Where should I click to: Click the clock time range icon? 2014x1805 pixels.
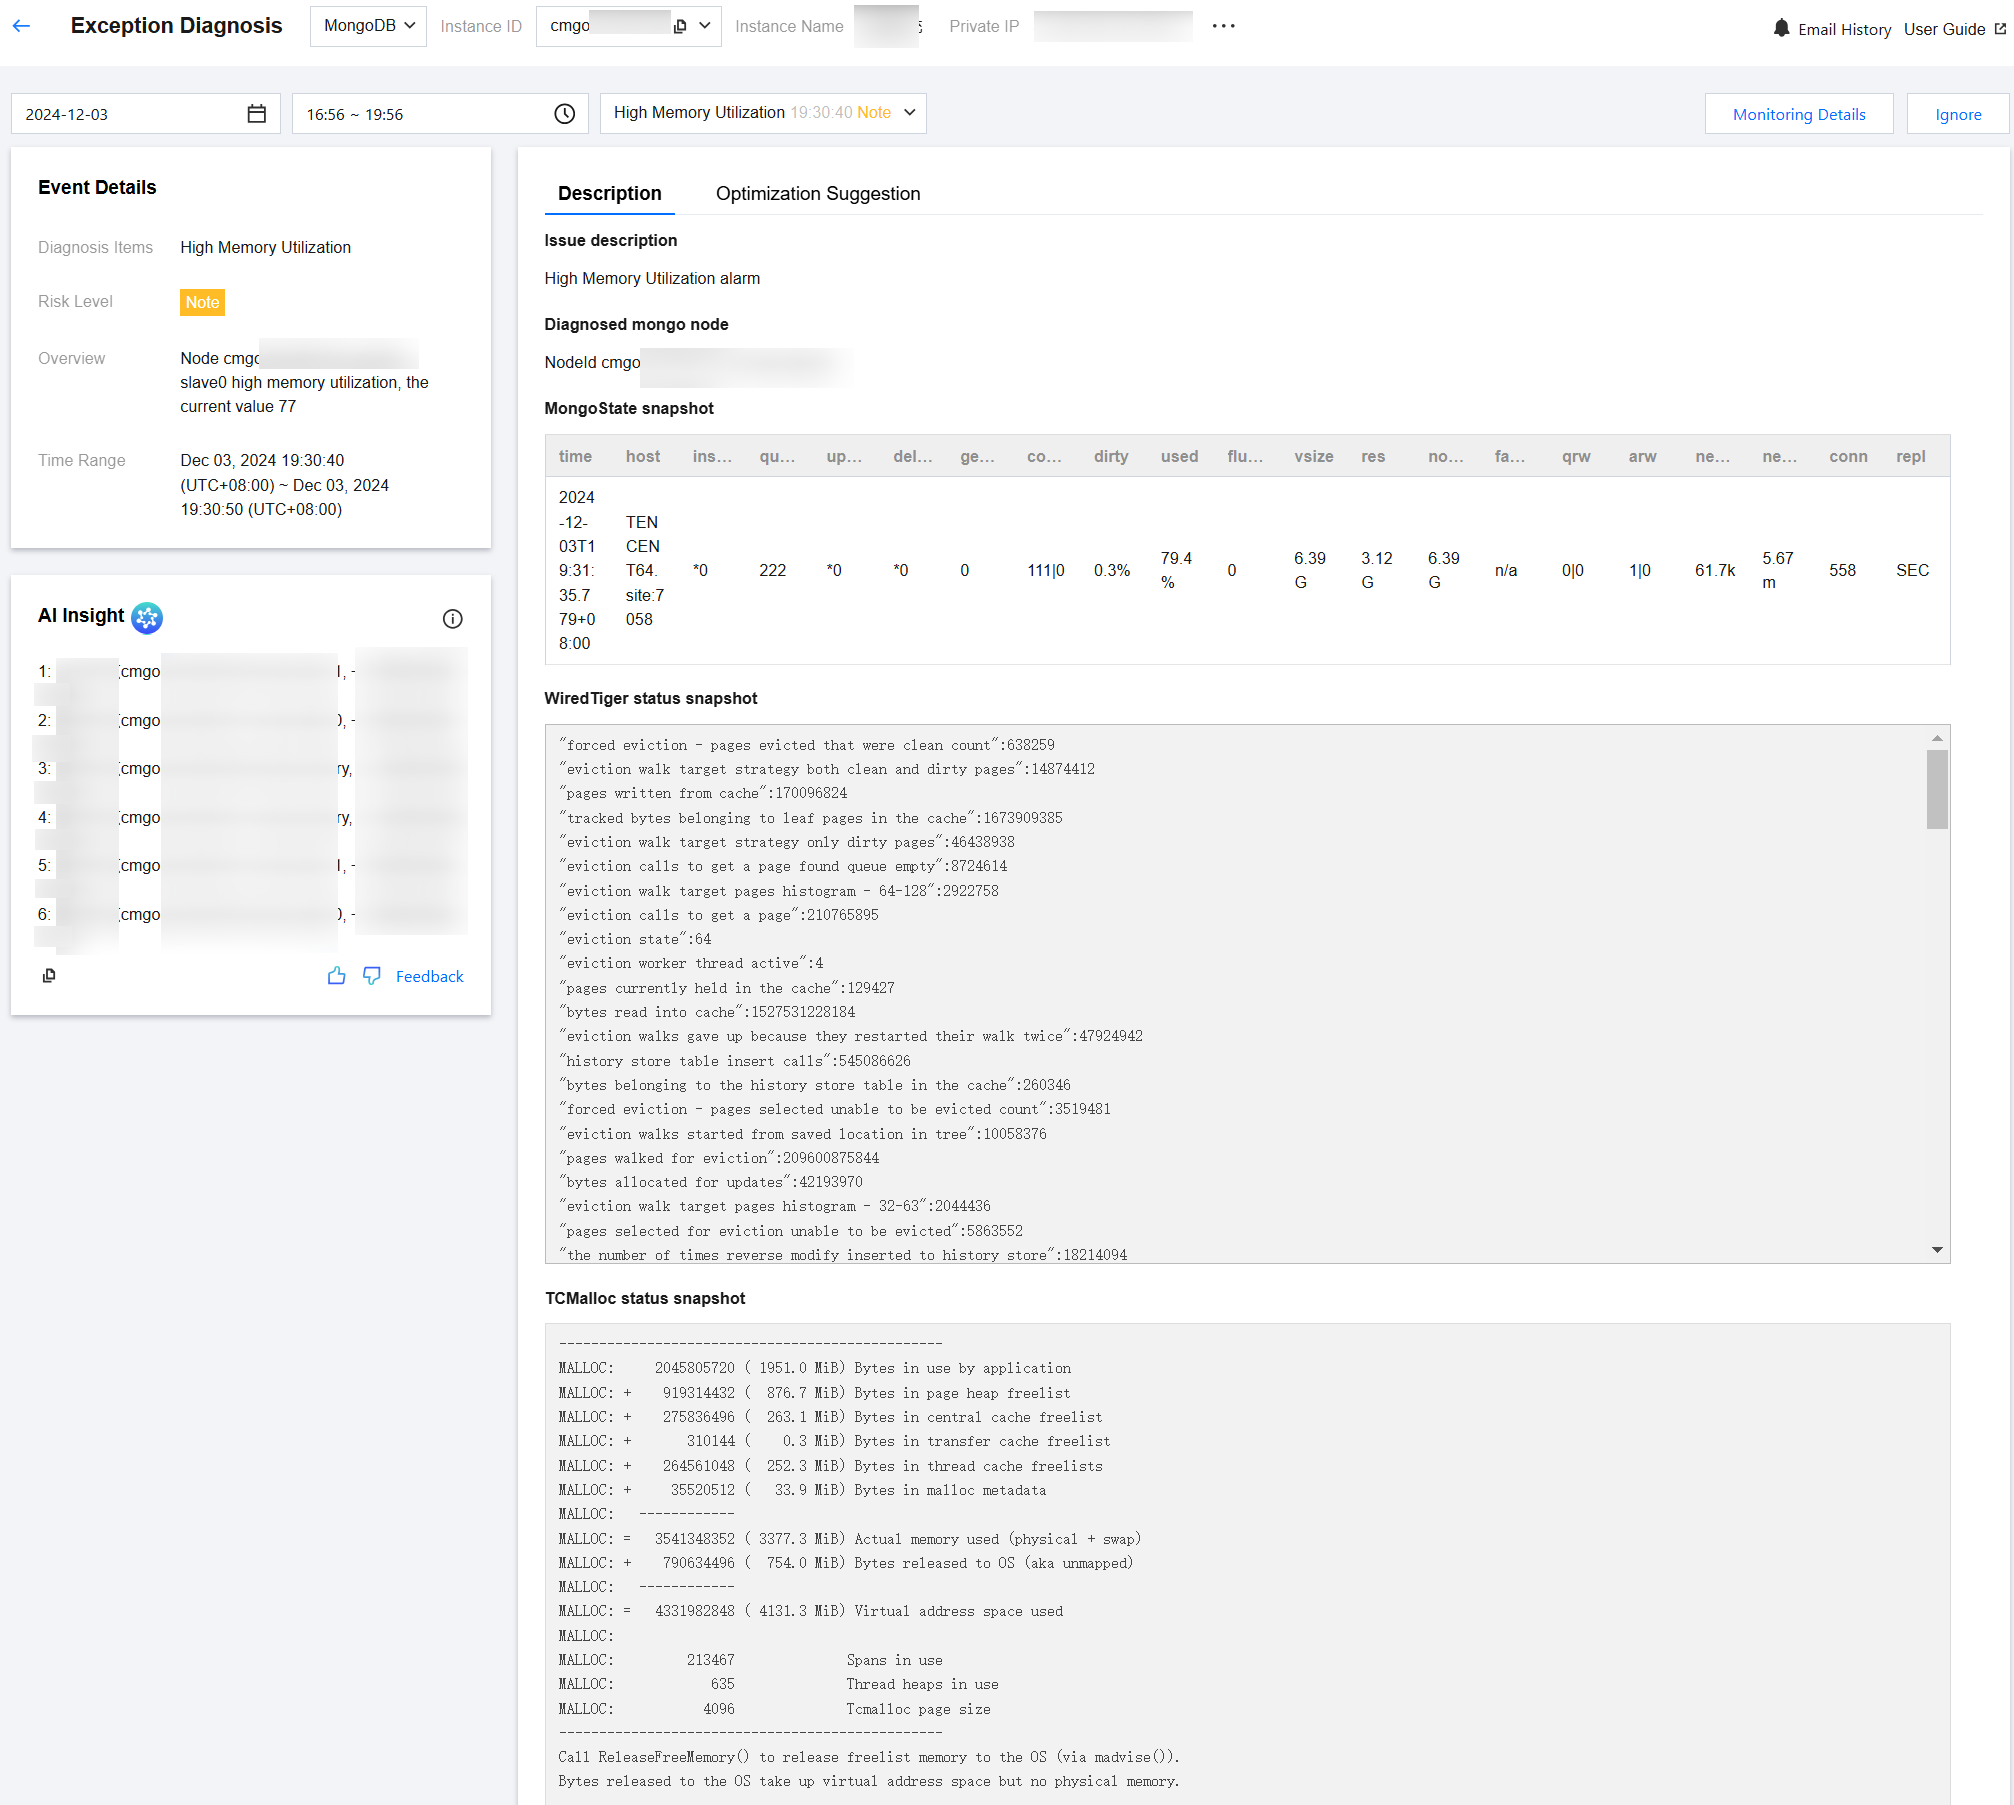pyautogui.click(x=565, y=114)
